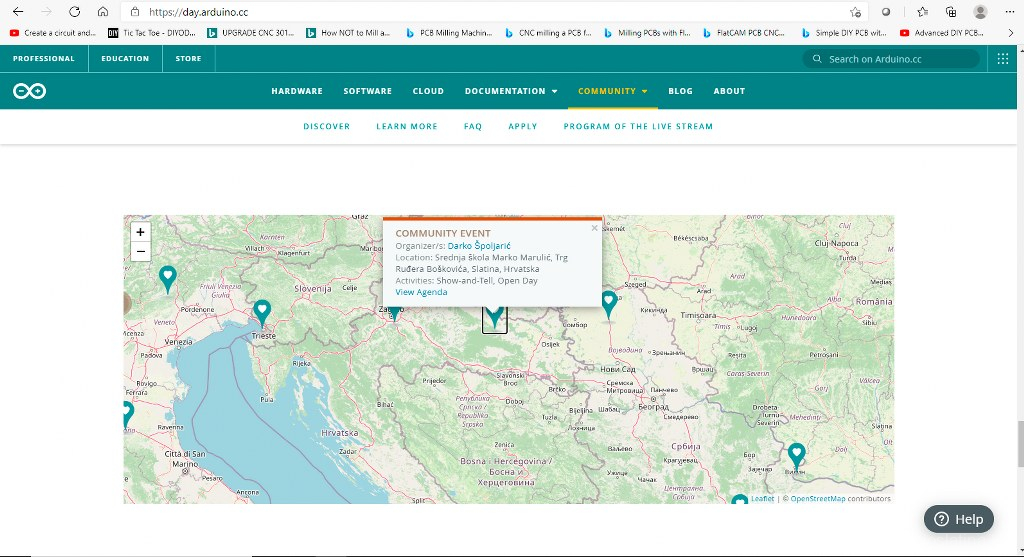Zoom out on the map with minus
This screenshot has height=557, width=1024.
point(140,251)
